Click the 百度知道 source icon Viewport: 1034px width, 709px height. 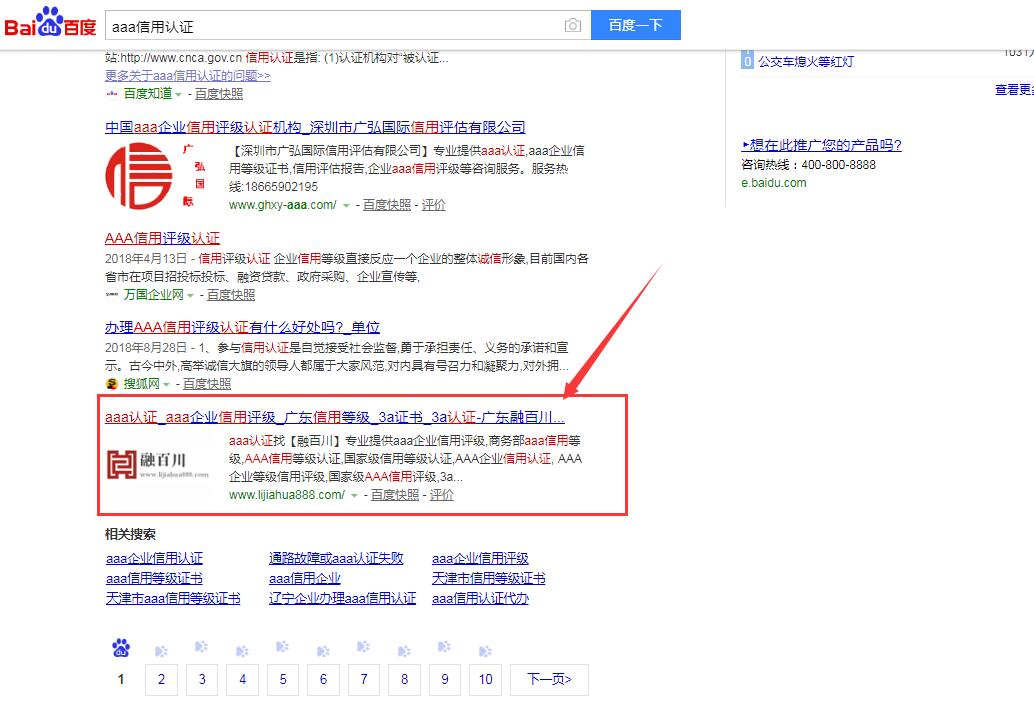pos(112,94)
